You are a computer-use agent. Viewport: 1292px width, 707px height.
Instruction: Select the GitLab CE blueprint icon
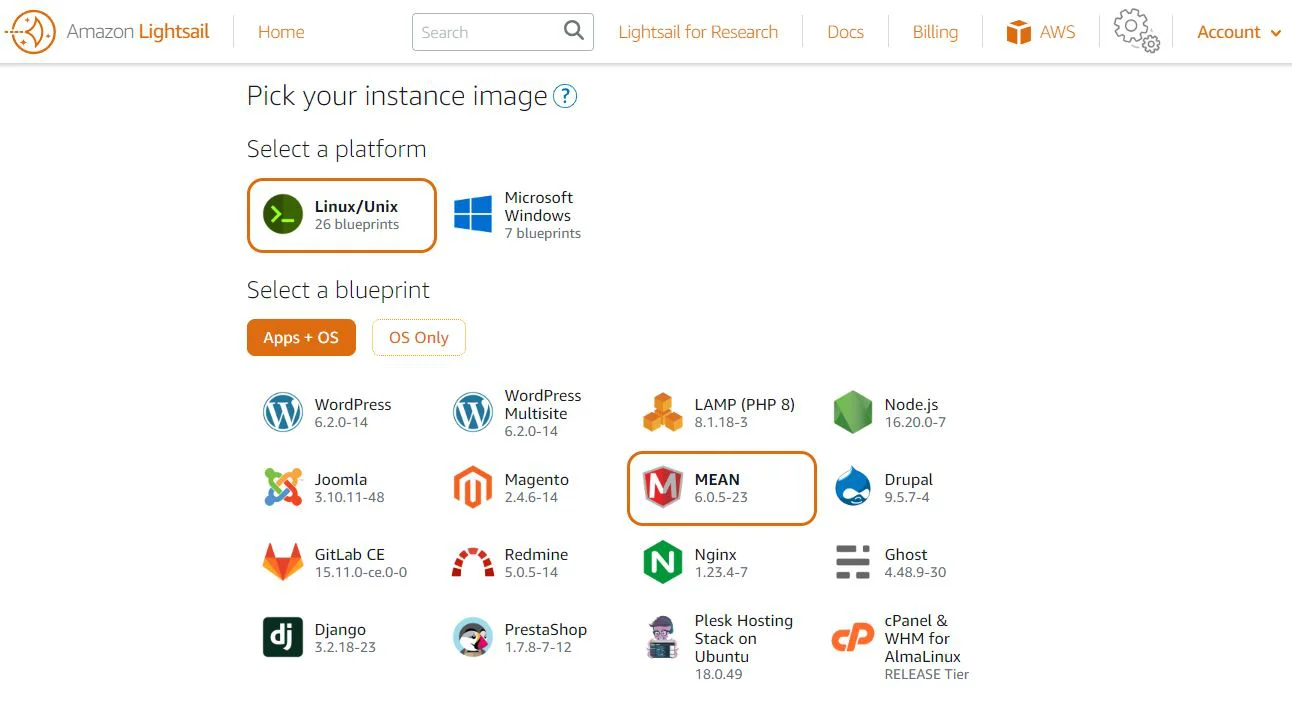click(283, 562)
